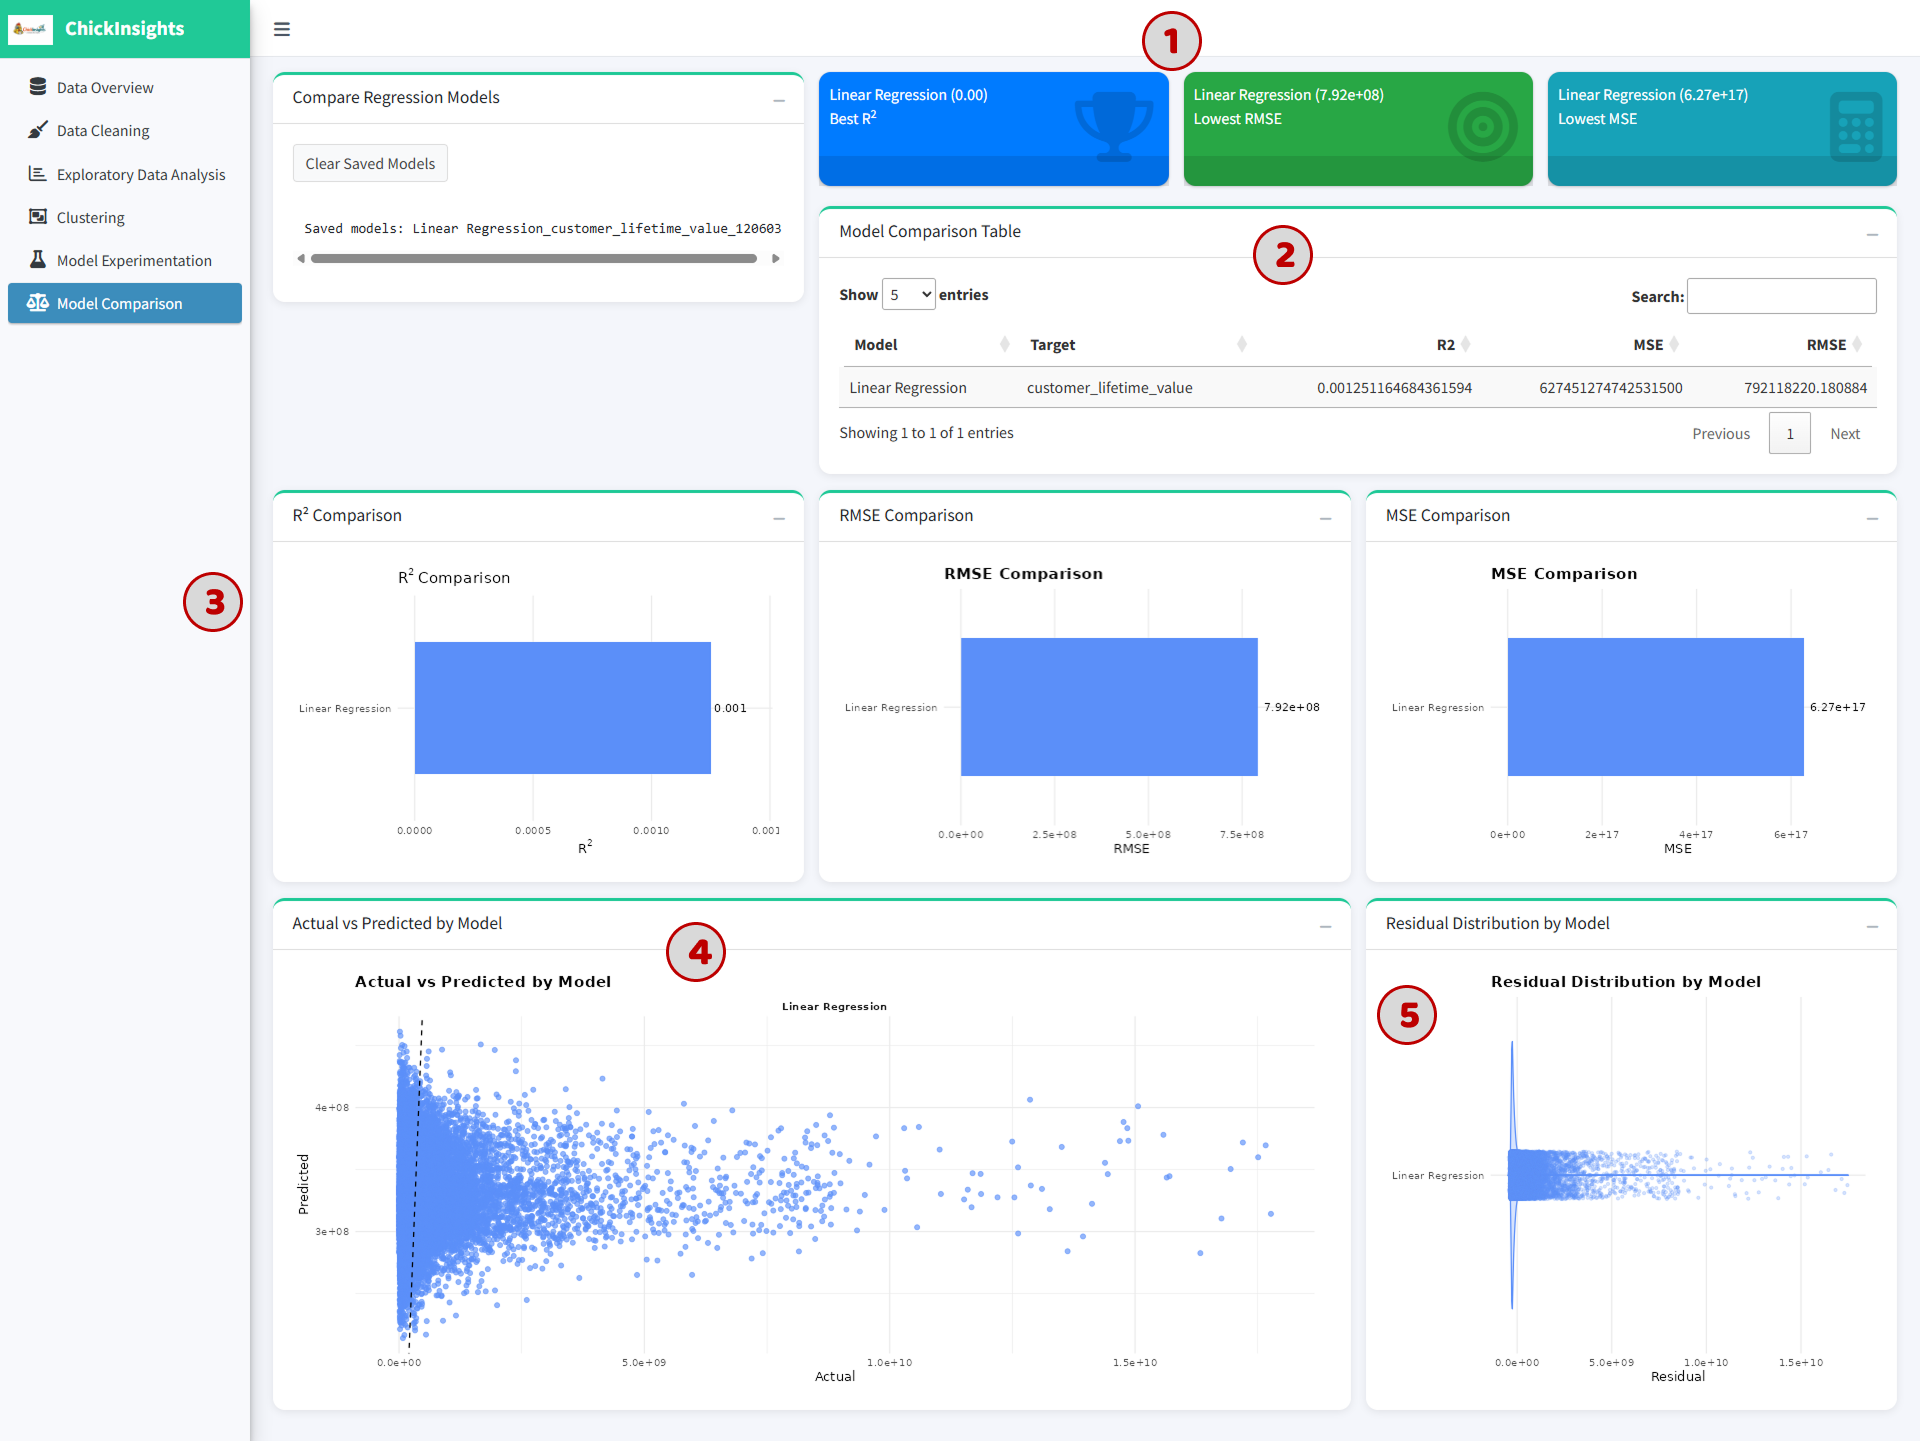
Task: Select the Clustering sidebar icon
Action: tap(38, 217)
